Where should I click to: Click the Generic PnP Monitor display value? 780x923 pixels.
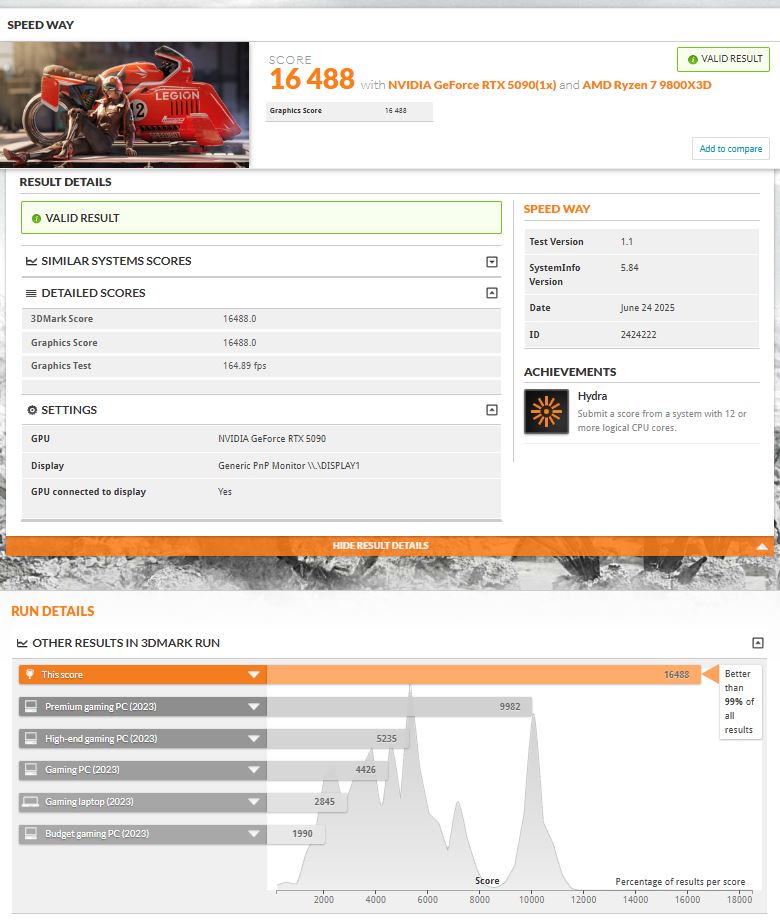click(288, 466)
